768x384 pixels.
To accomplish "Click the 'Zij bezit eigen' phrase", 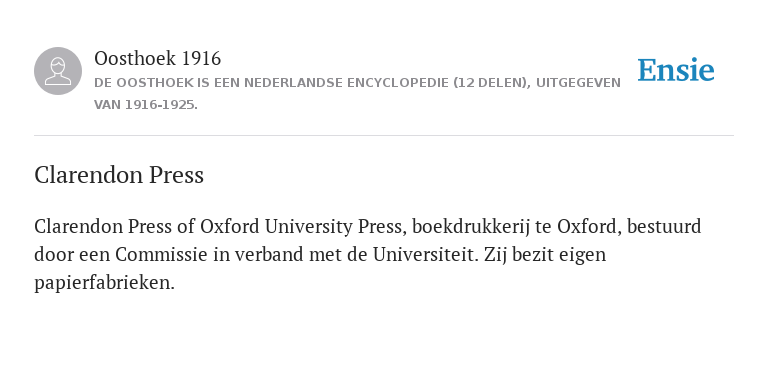I will click(545, 255).
